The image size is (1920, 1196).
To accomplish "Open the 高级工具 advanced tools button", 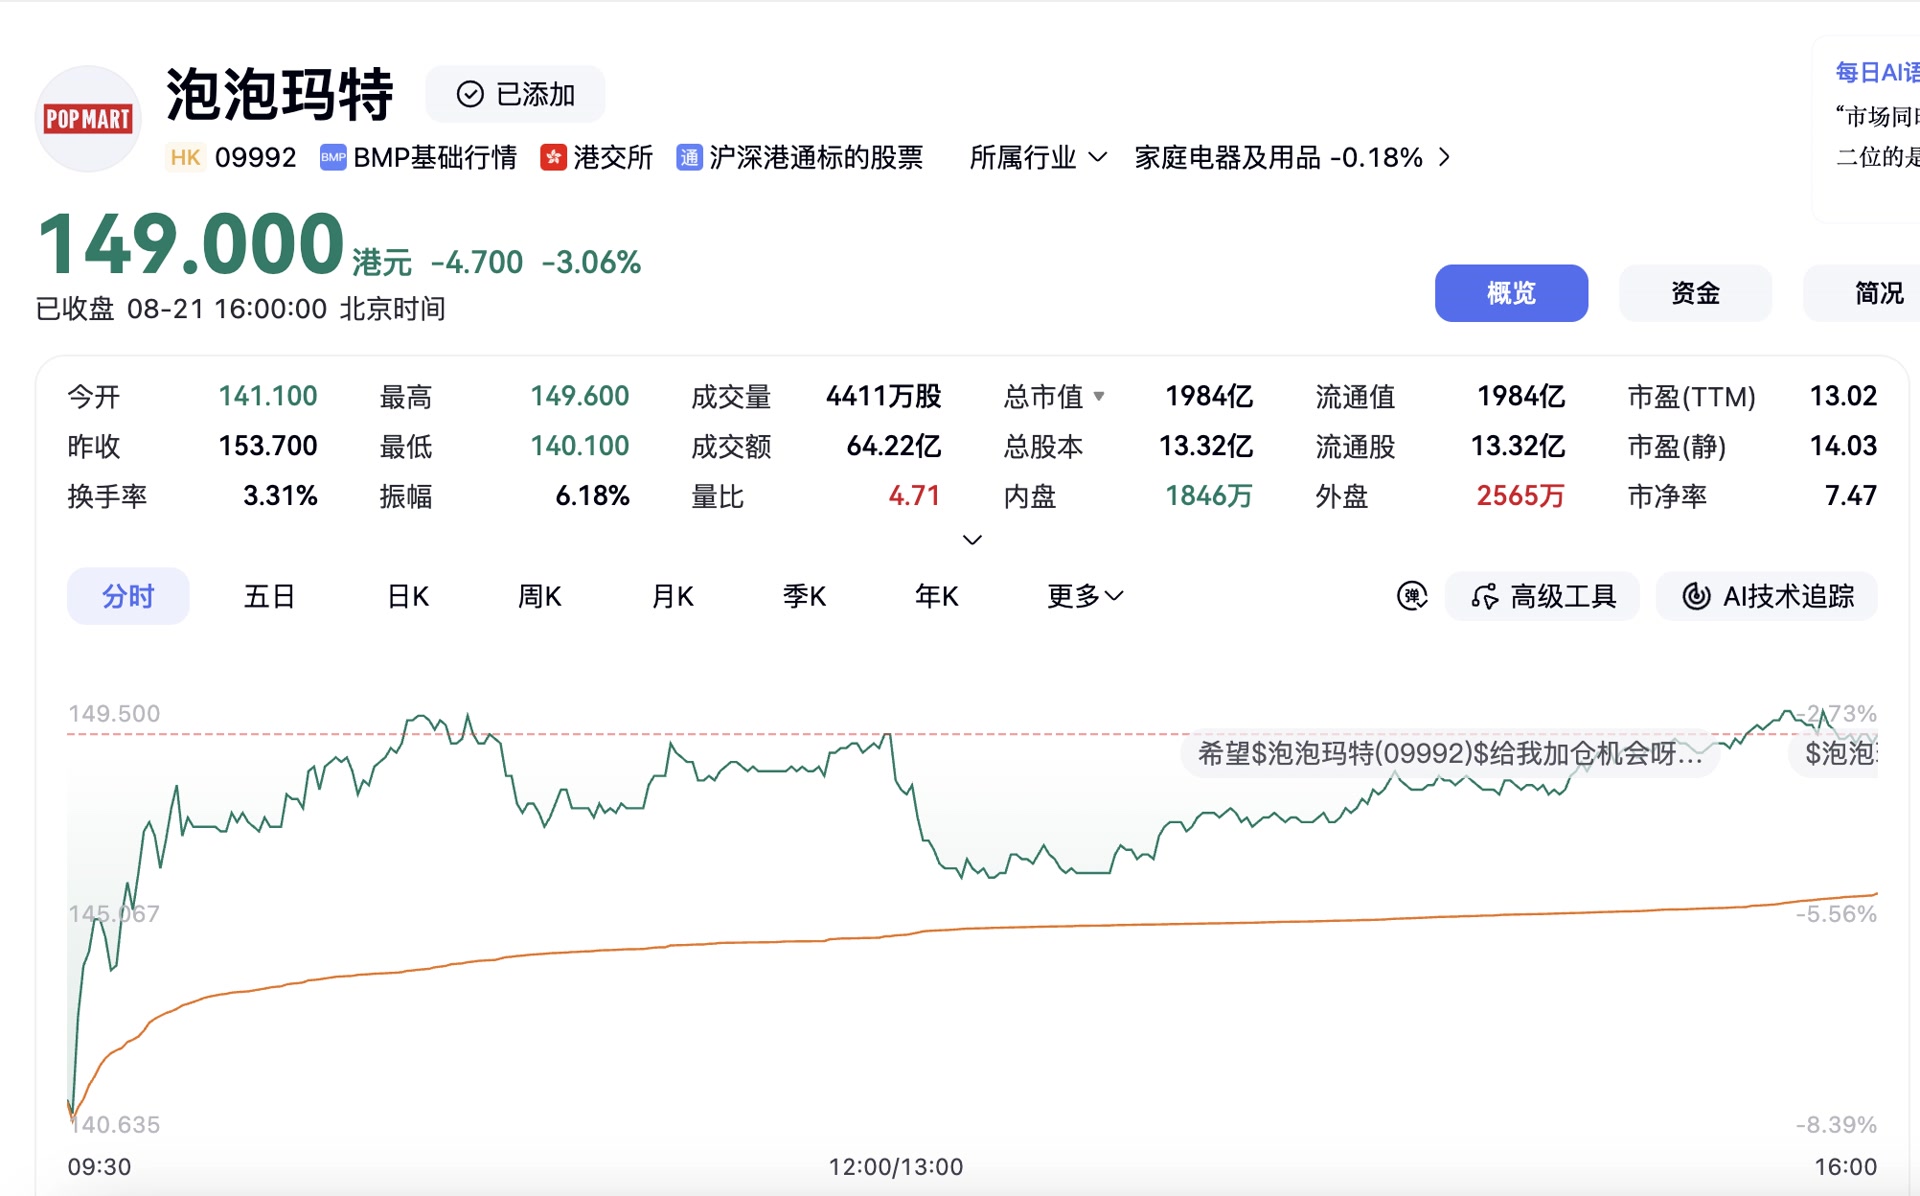I will [x=1542, y=596].
